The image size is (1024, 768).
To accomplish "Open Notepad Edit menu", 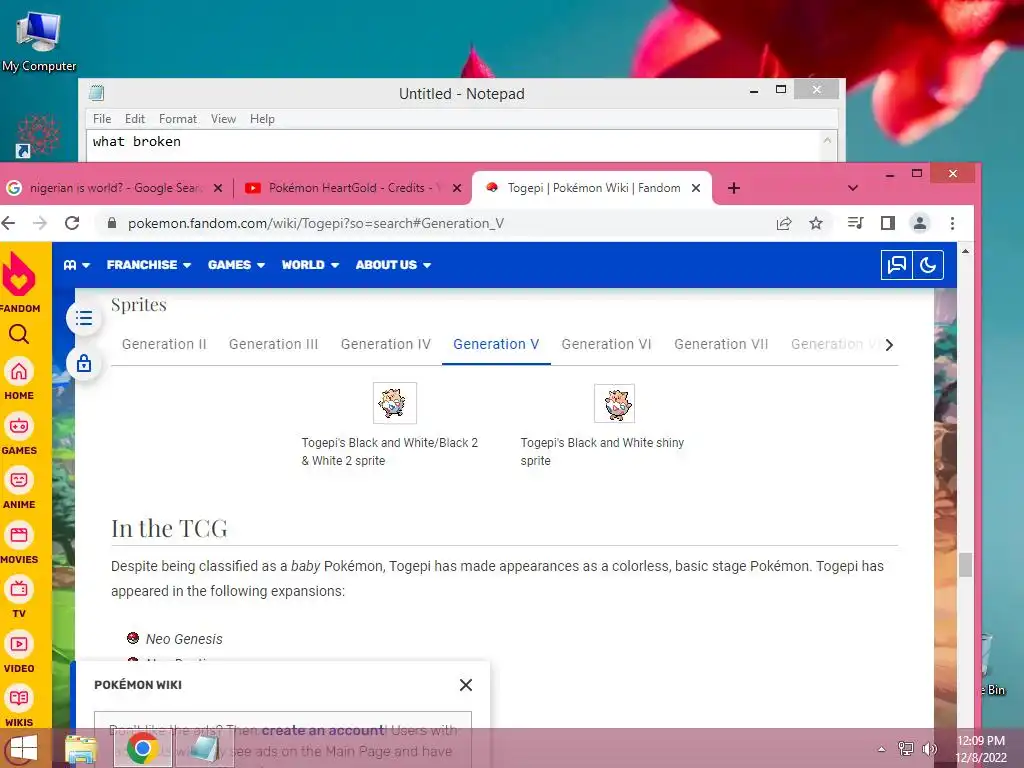I will pos(135,119).
